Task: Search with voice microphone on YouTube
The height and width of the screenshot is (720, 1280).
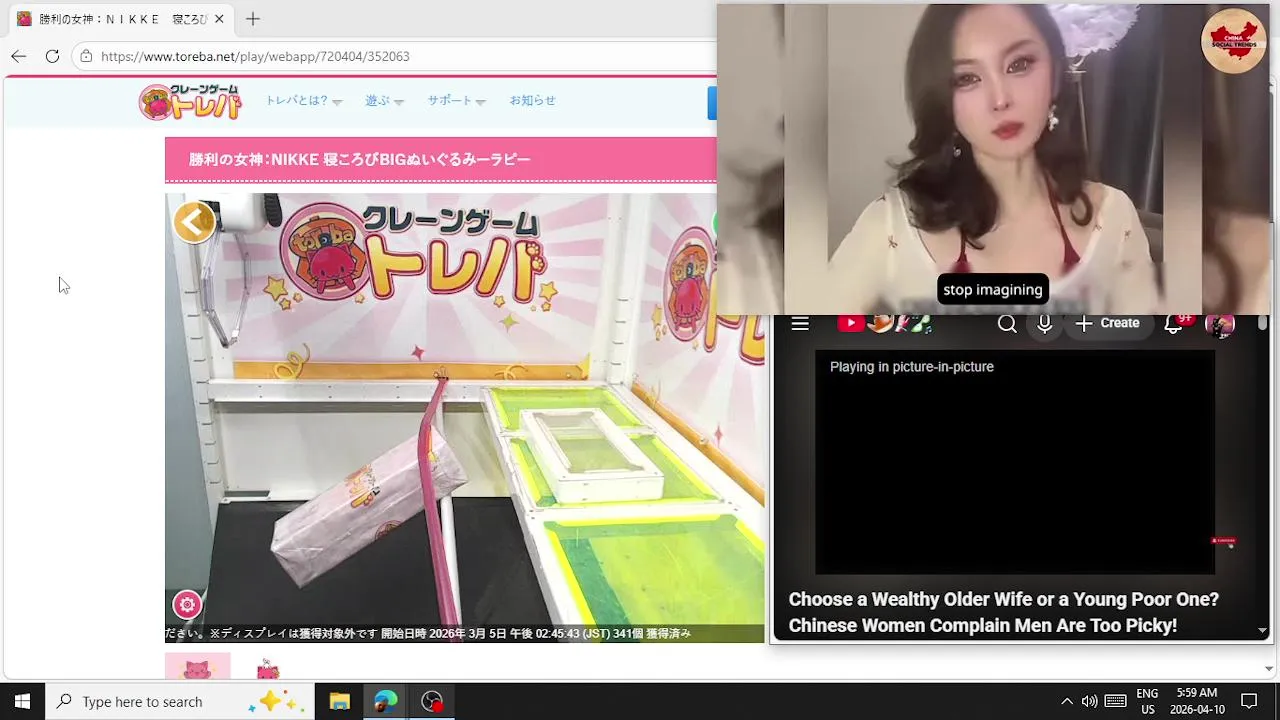Action: pyautogui.click(x=1044, y=323)
